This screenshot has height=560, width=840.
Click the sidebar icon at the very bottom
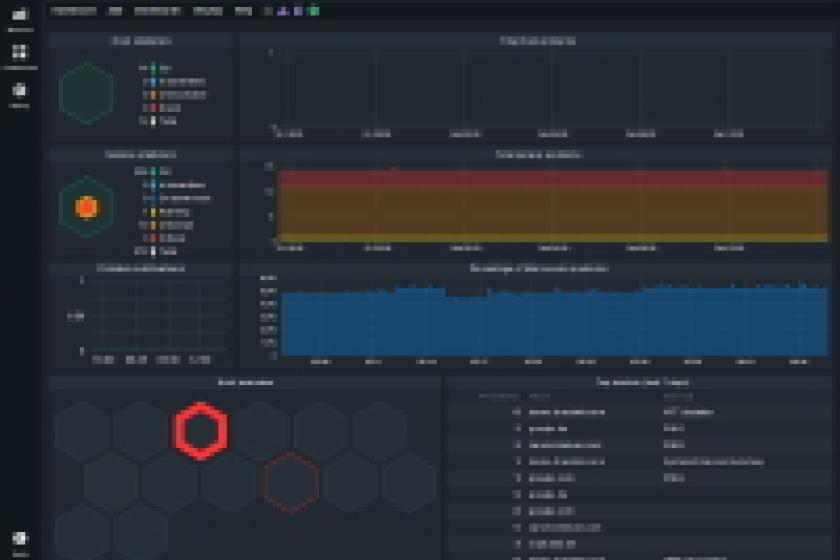click(20, 539)
